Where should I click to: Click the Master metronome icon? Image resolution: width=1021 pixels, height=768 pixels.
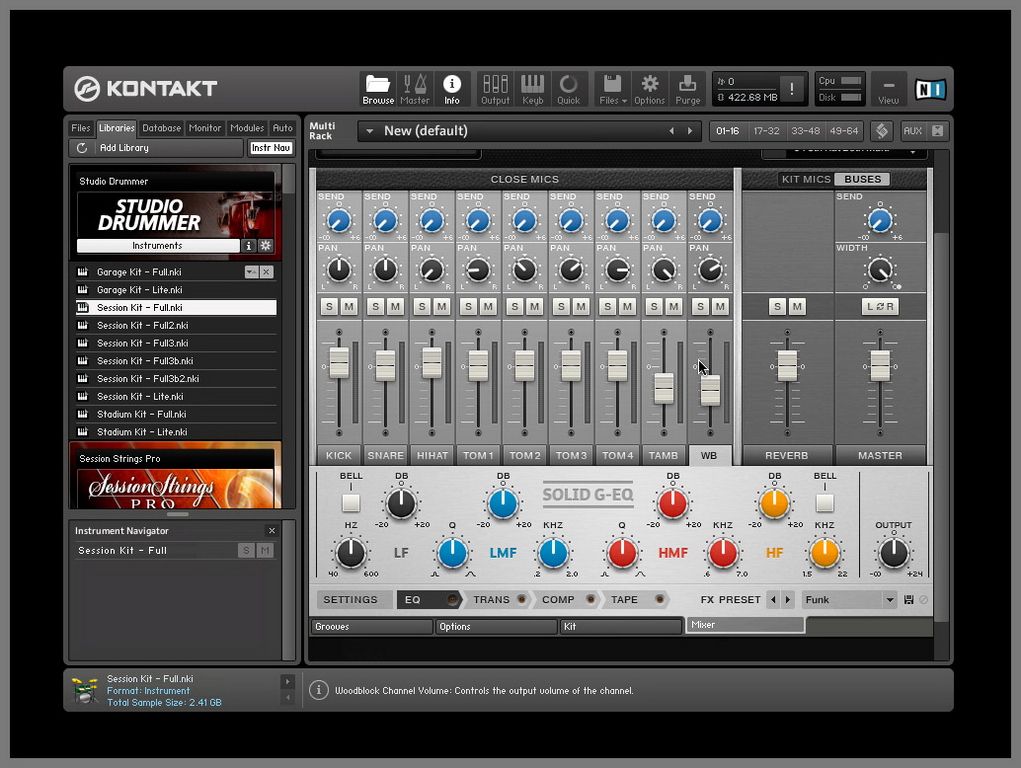click(x=415, y=89)
